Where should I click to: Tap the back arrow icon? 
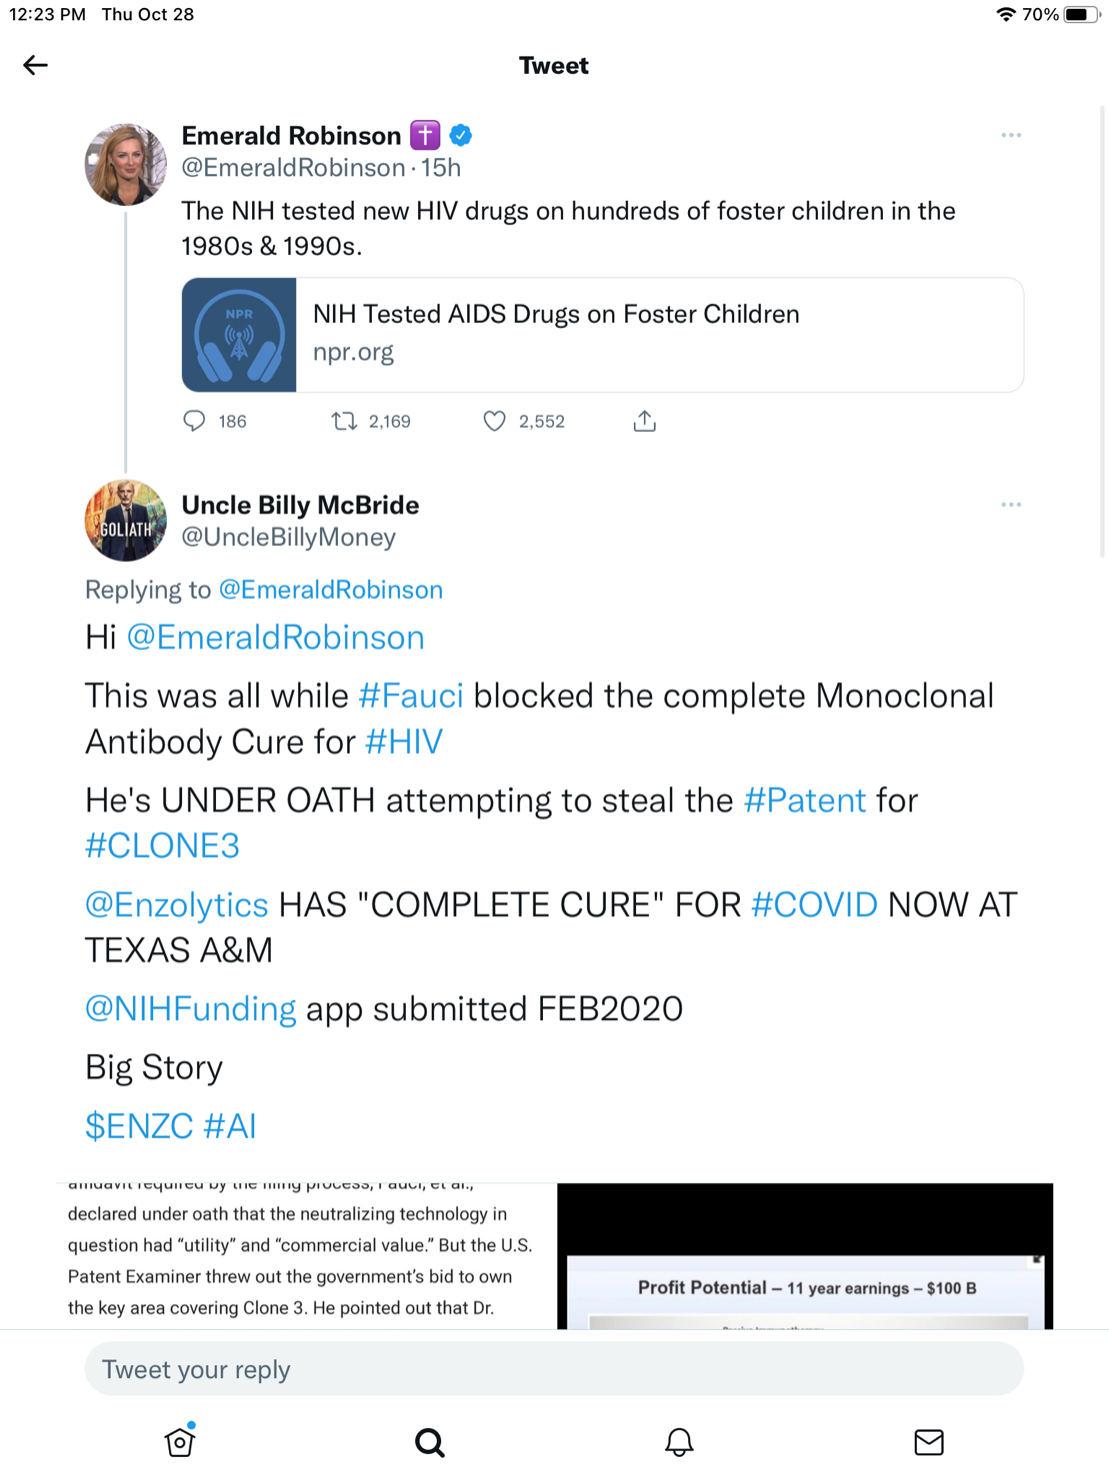point(35,66)
